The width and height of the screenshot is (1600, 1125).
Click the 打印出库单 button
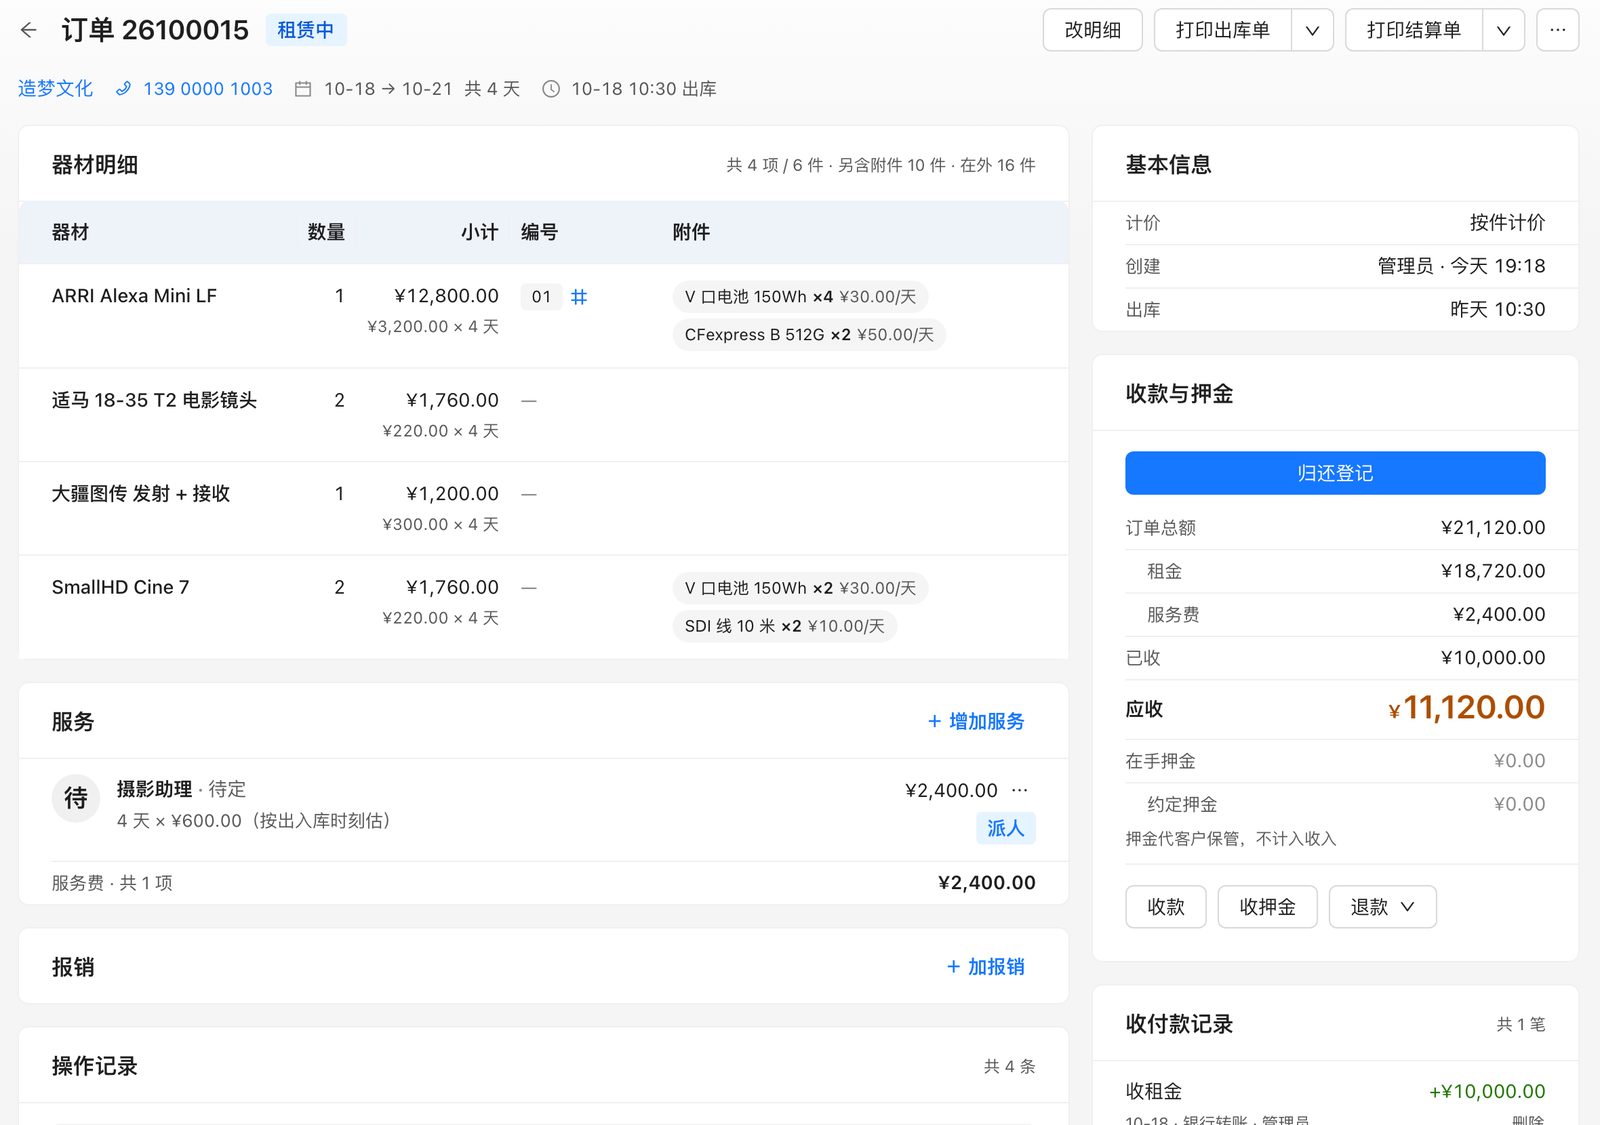1223,30
